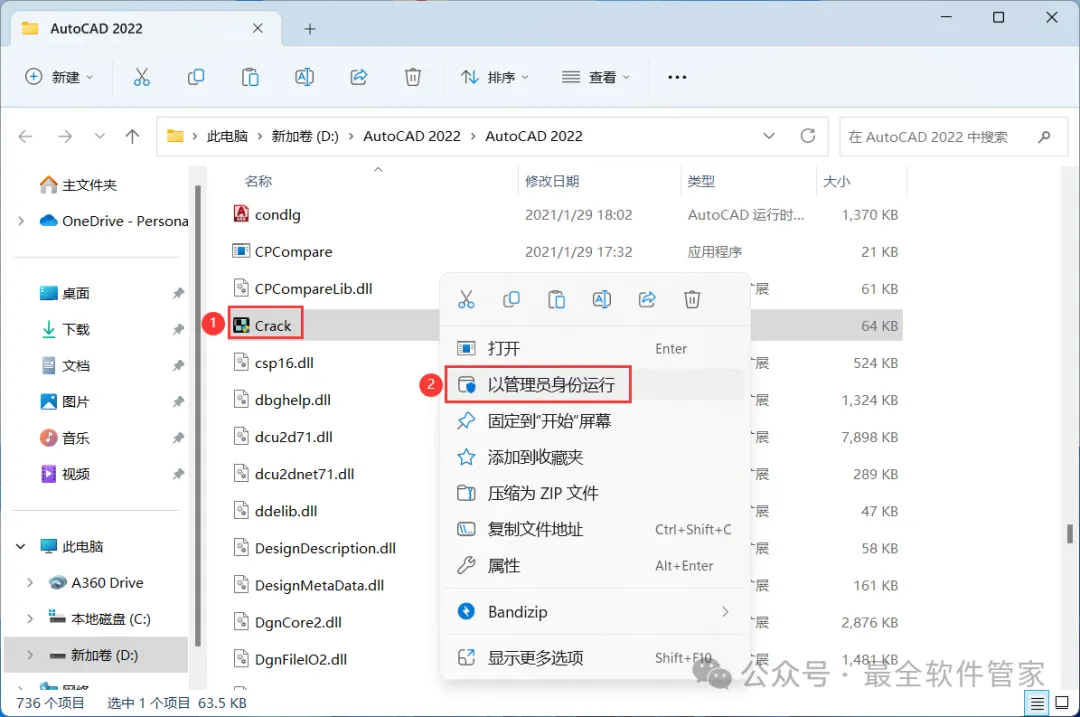Image resolution: width=1080 pixels, height=717 pixels.
Task: Open the See more (three dots) menu
Action: [677, 77]
